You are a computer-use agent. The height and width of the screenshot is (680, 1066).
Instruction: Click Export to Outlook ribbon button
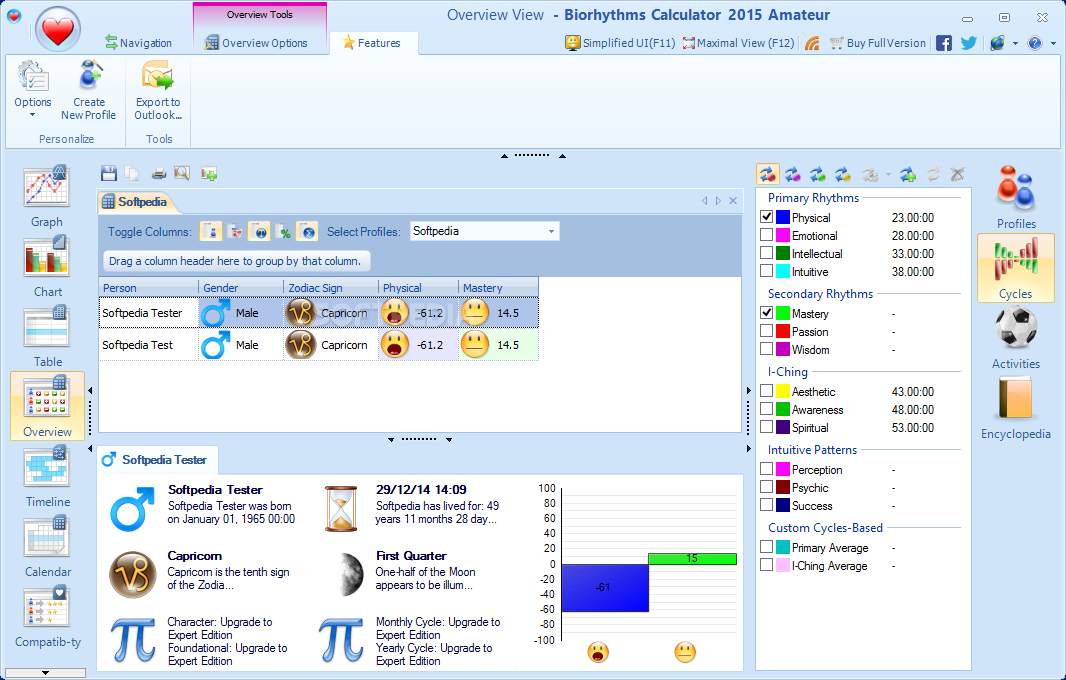click(158, 91)
